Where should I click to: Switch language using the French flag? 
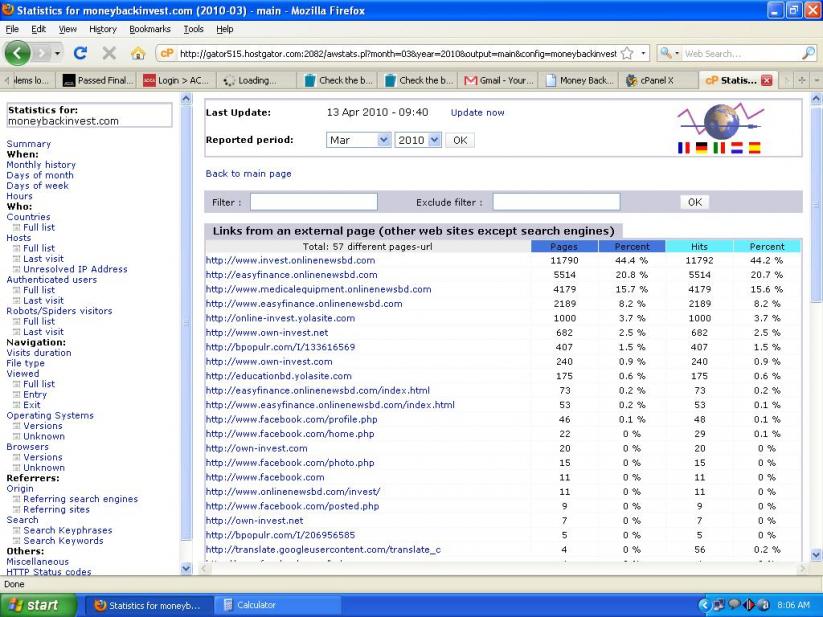(685, 148)
